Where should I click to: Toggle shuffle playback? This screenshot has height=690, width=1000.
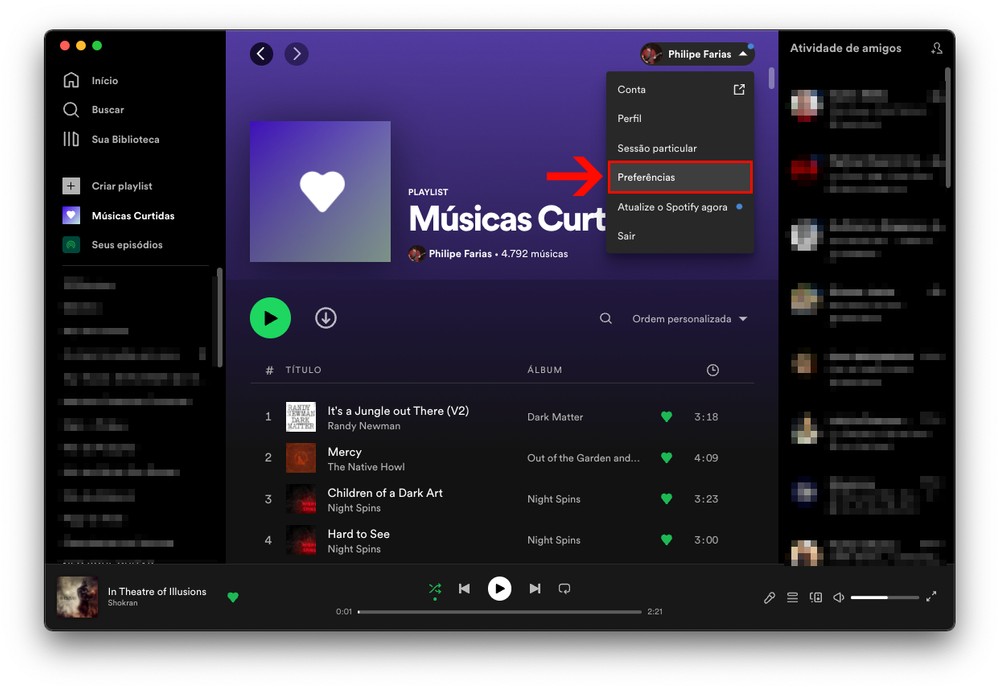(435, 589)
